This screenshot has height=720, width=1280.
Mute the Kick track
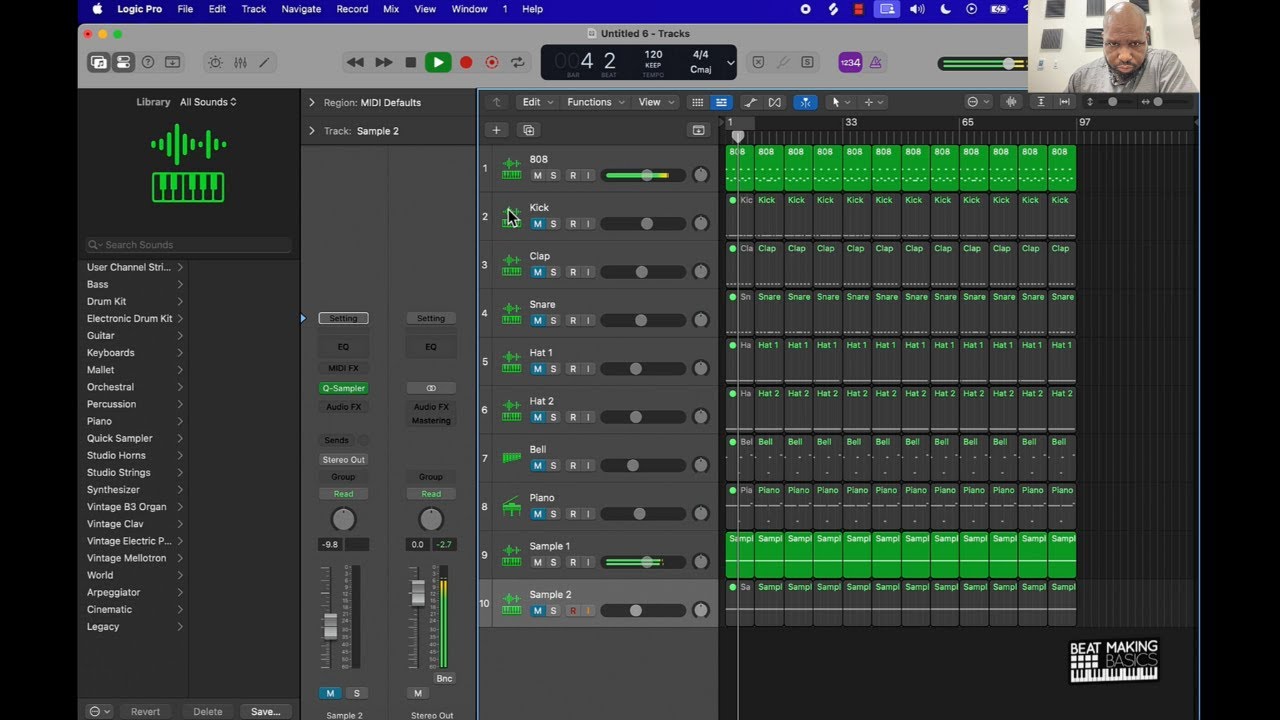click(x=537, y=224)
